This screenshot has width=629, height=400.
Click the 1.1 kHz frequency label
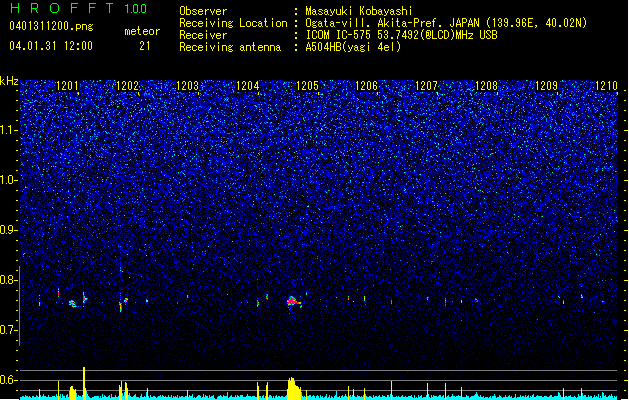9,130
